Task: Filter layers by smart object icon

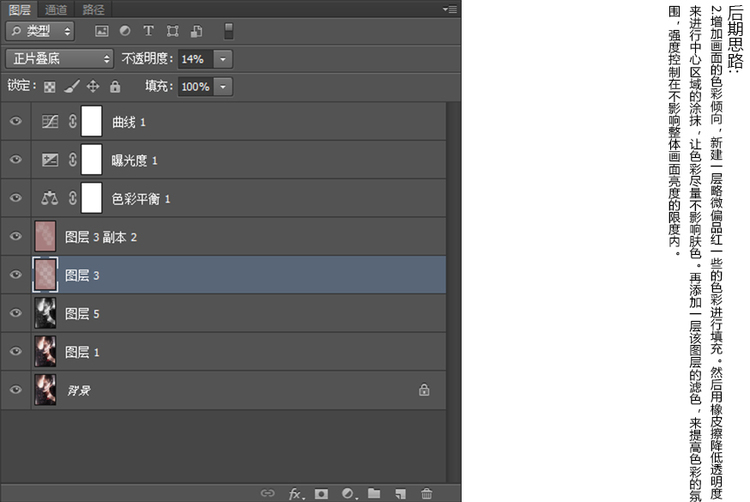Action: [x=197, y=31]
